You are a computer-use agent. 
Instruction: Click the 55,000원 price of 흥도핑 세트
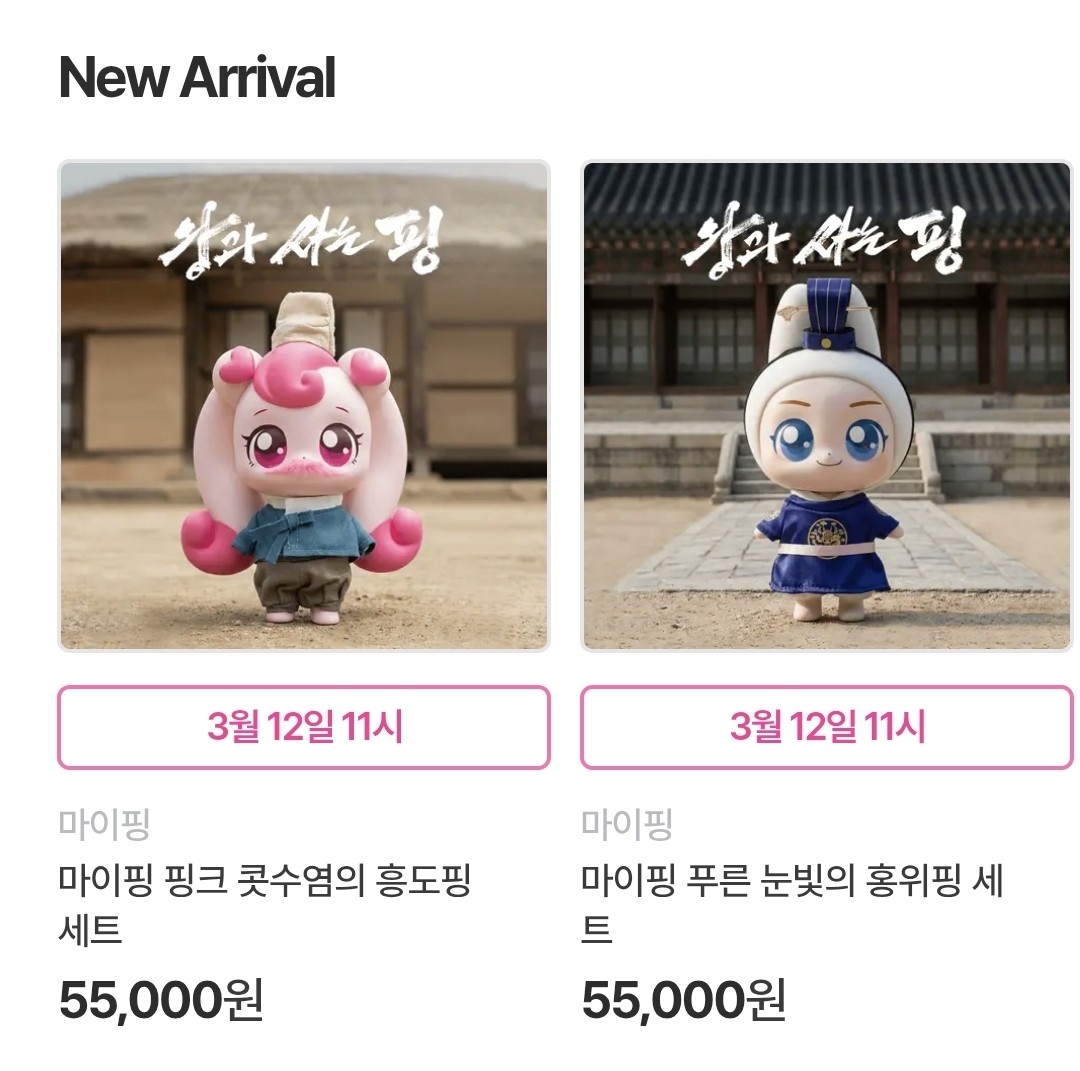(x=161, y=1000)
